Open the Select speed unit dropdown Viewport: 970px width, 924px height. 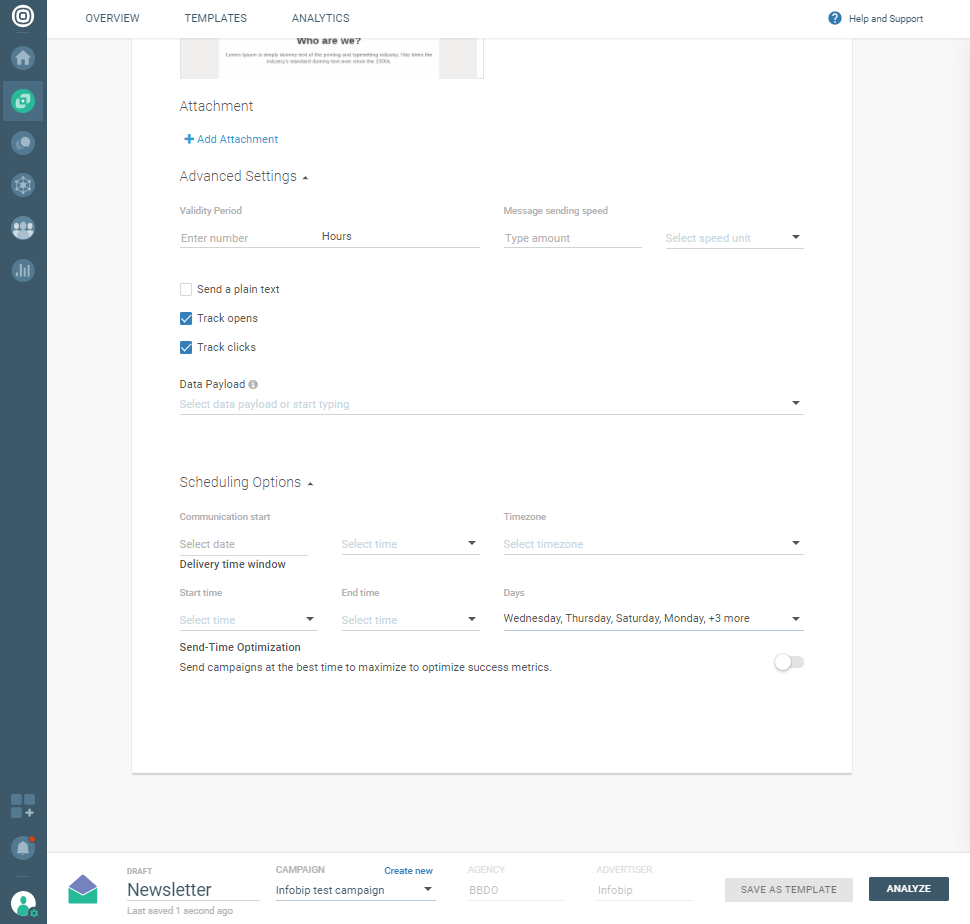coord(734,238)
